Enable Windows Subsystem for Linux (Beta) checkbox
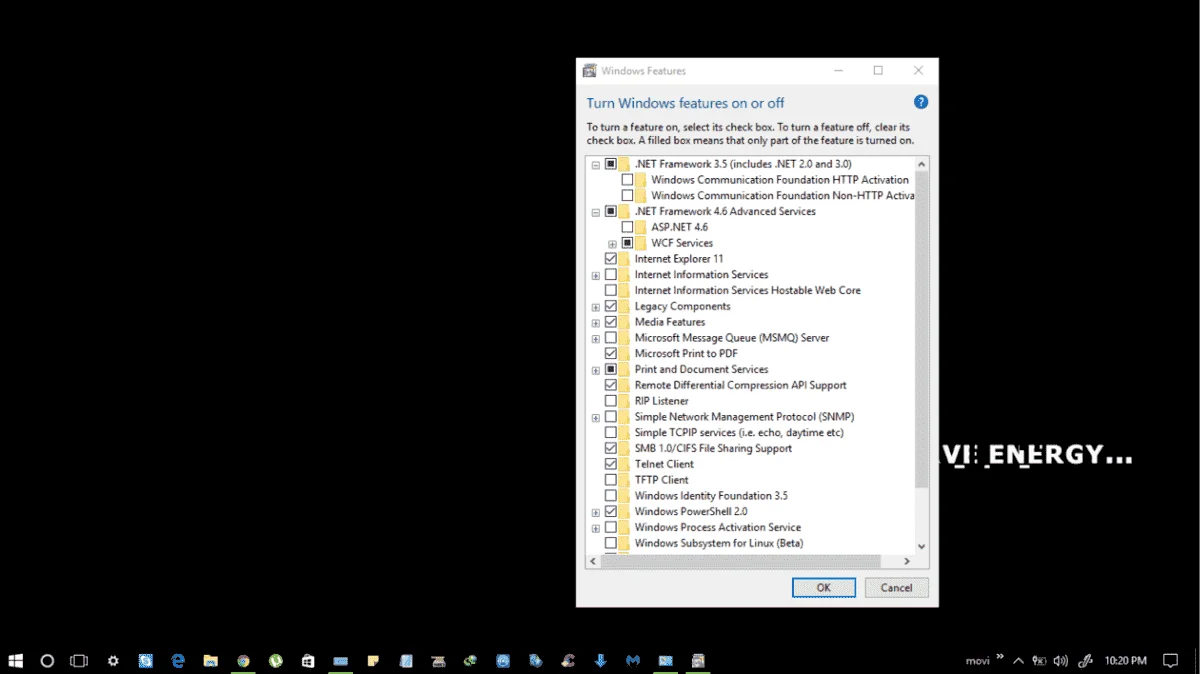 tap(611, 543)
